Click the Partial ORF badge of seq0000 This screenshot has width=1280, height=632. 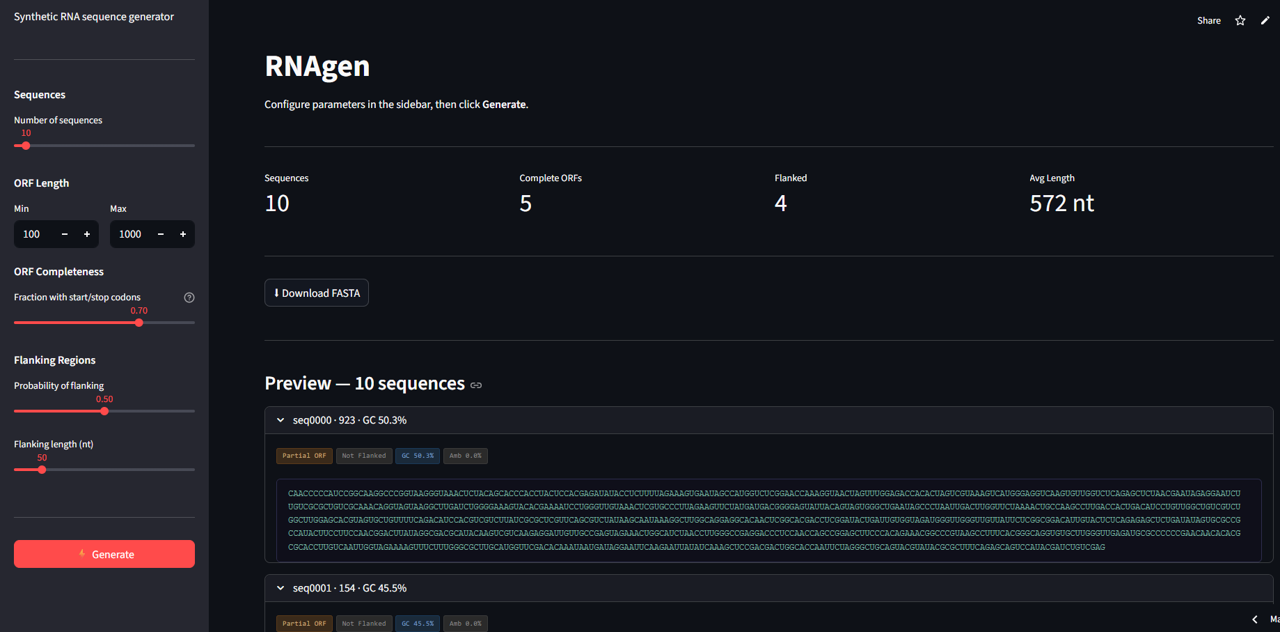[x=304, y=456]
